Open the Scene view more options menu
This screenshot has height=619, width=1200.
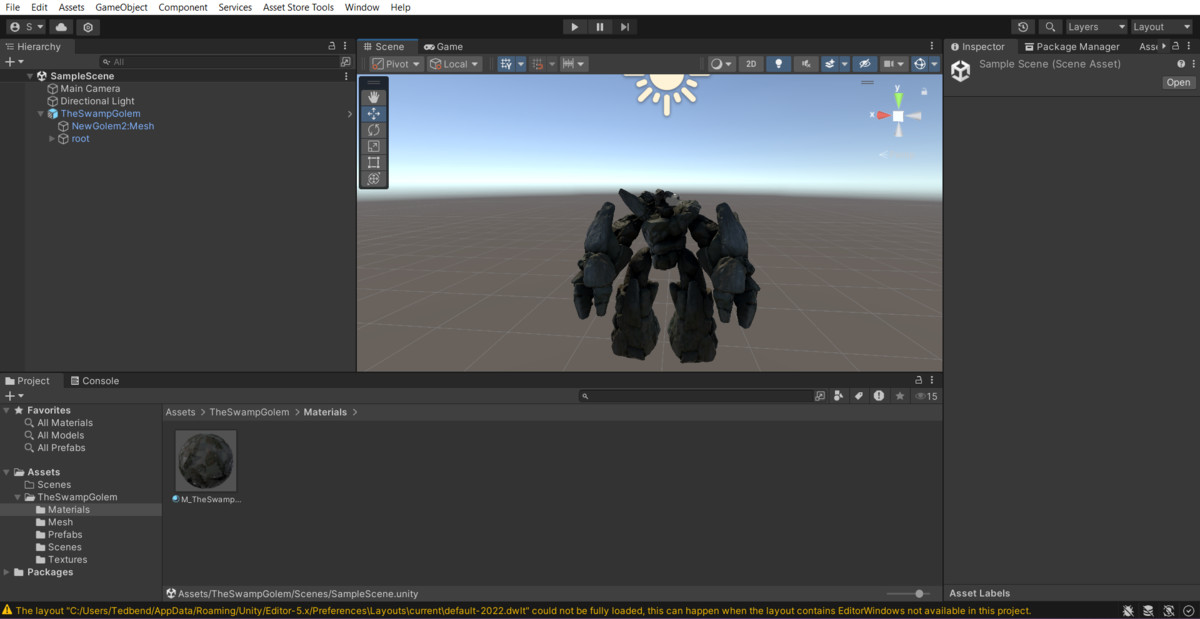tap(932, 46)
